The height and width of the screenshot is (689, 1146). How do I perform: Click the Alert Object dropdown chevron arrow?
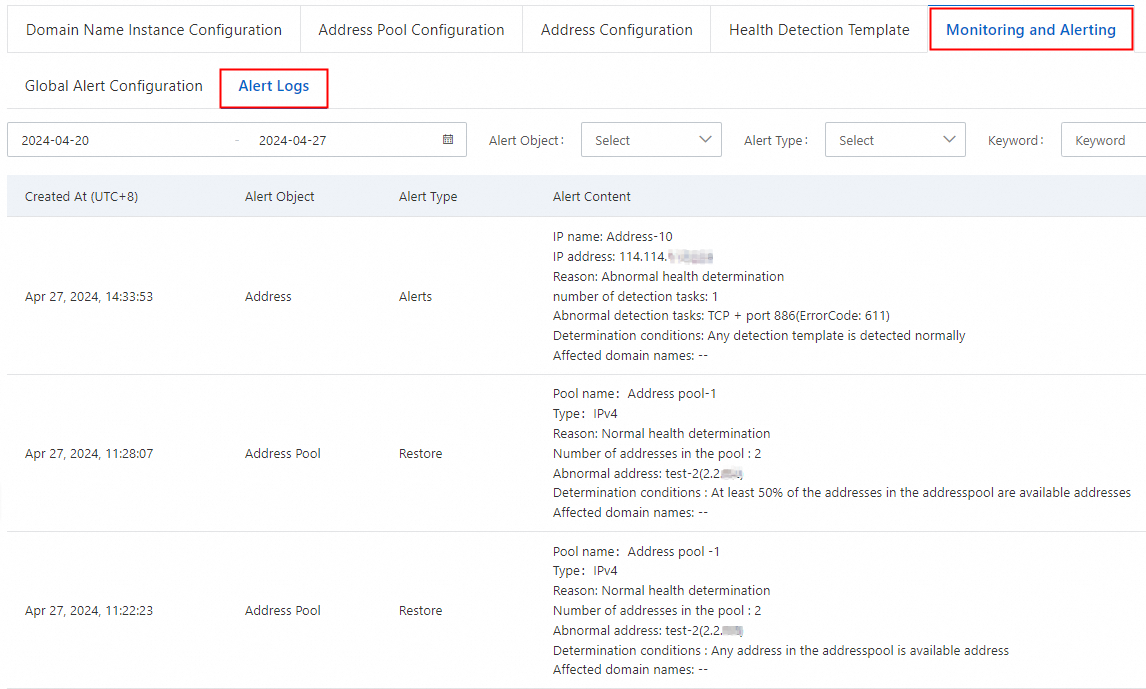coord(705,140)
